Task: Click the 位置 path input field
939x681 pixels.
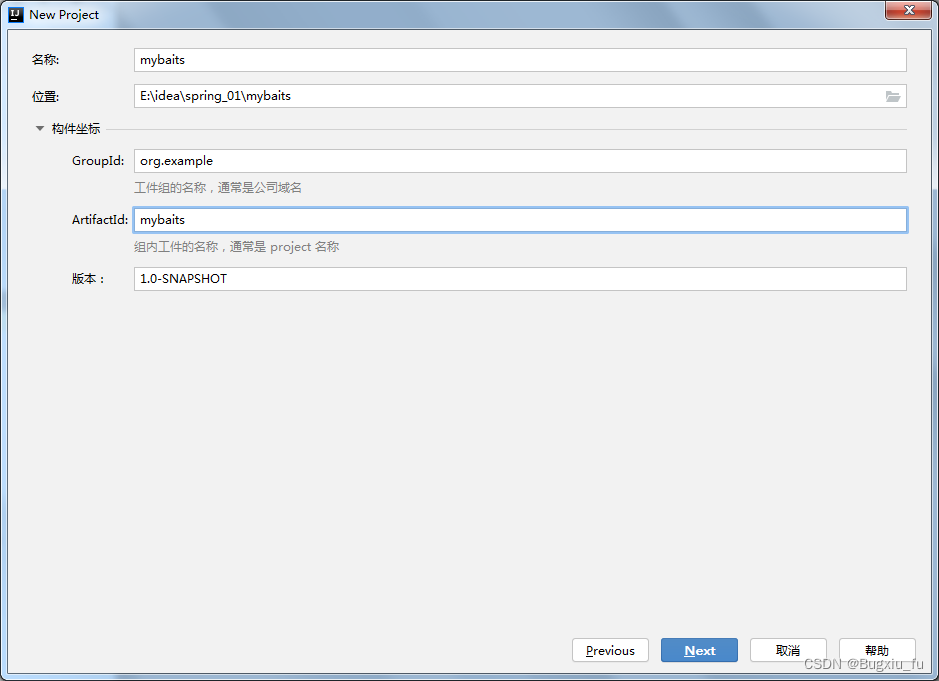Action: 520,96
